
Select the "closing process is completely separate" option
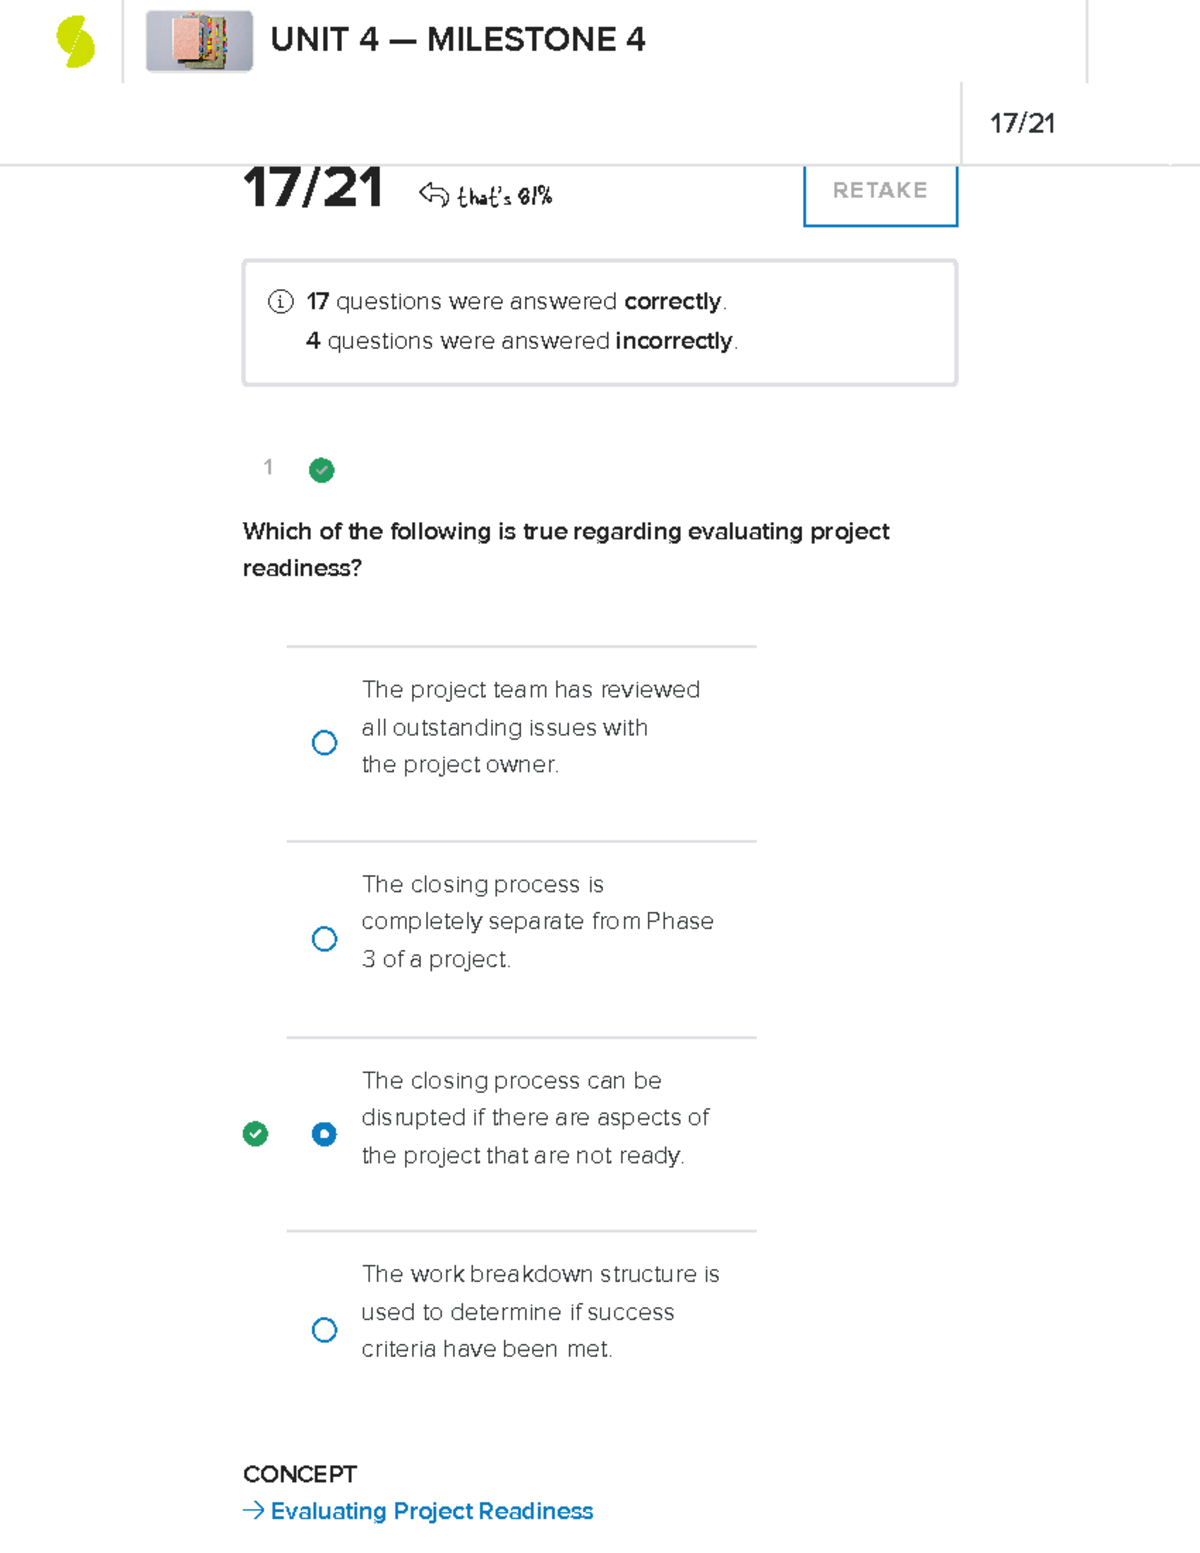tap(324, 938)
